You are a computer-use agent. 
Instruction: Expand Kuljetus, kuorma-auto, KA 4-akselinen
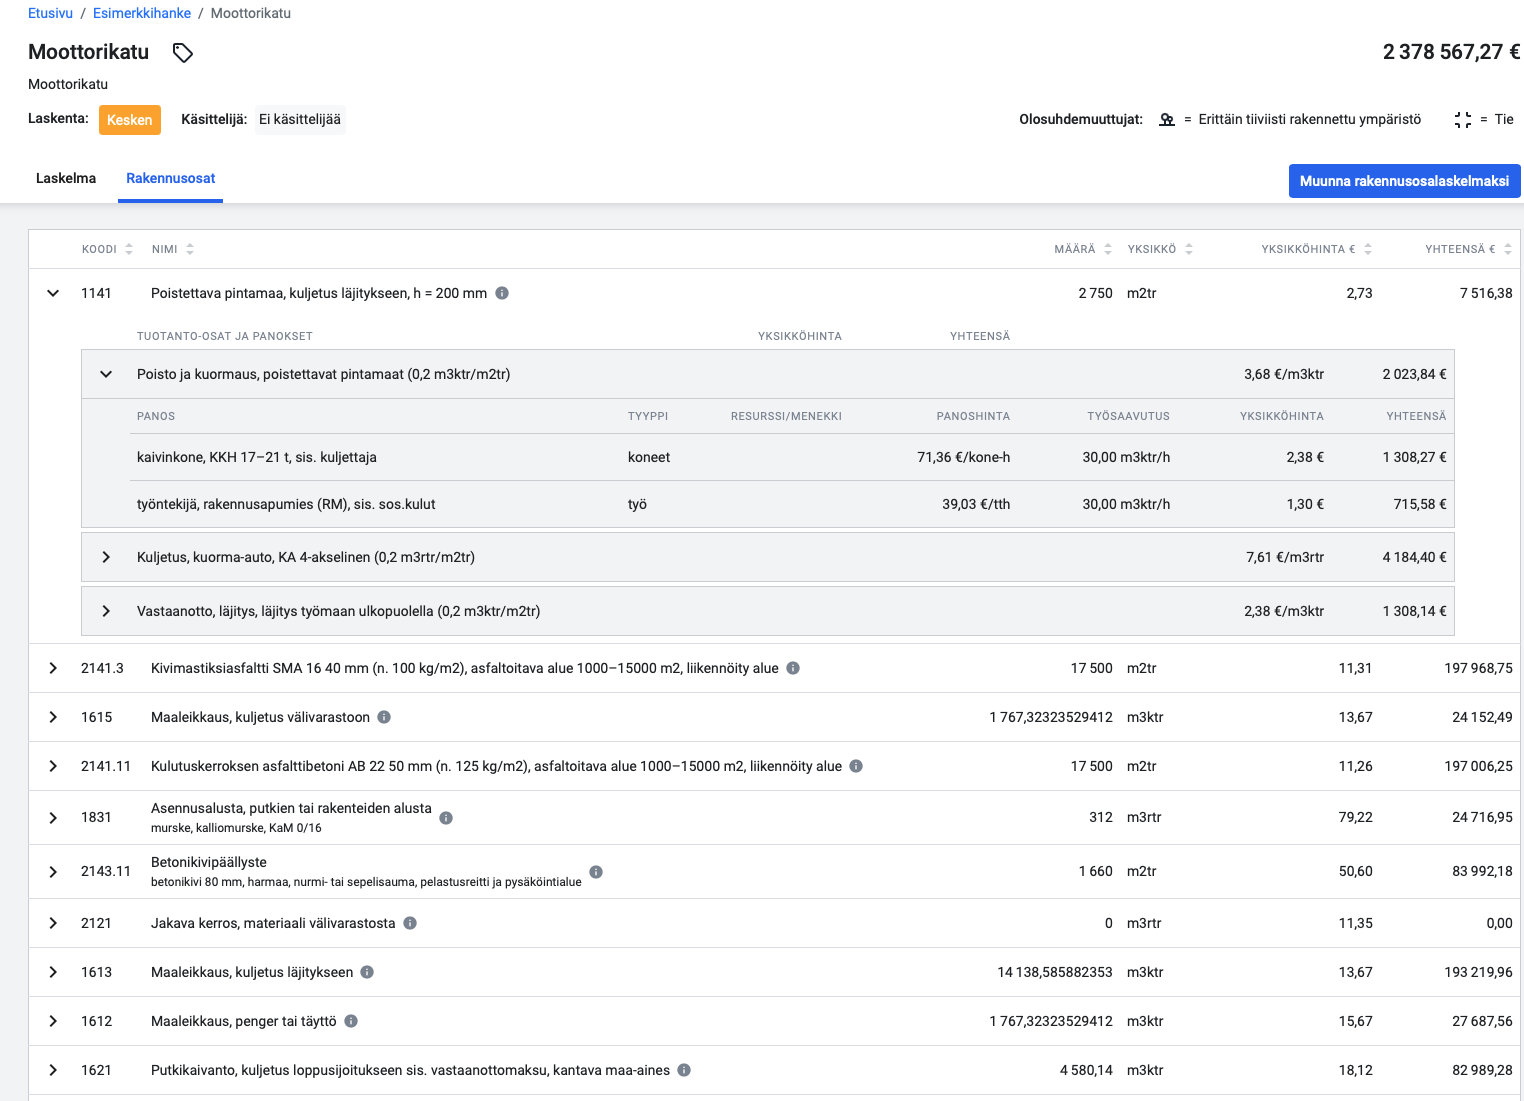(106, 557)
